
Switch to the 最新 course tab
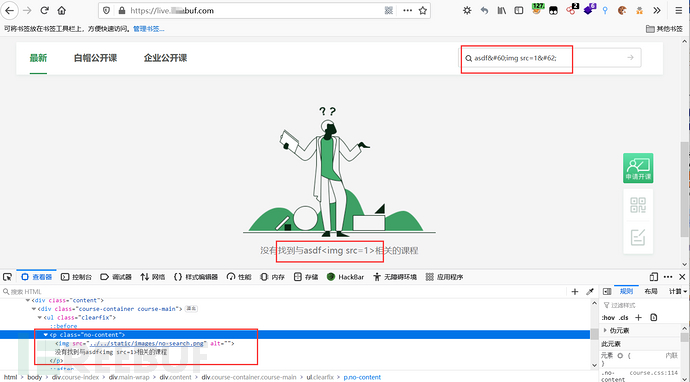click(38, 58)
